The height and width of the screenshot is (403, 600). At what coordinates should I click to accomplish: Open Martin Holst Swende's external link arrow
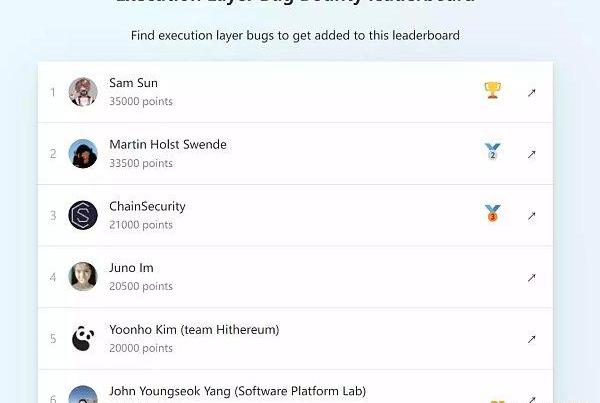tap(532, 154)
